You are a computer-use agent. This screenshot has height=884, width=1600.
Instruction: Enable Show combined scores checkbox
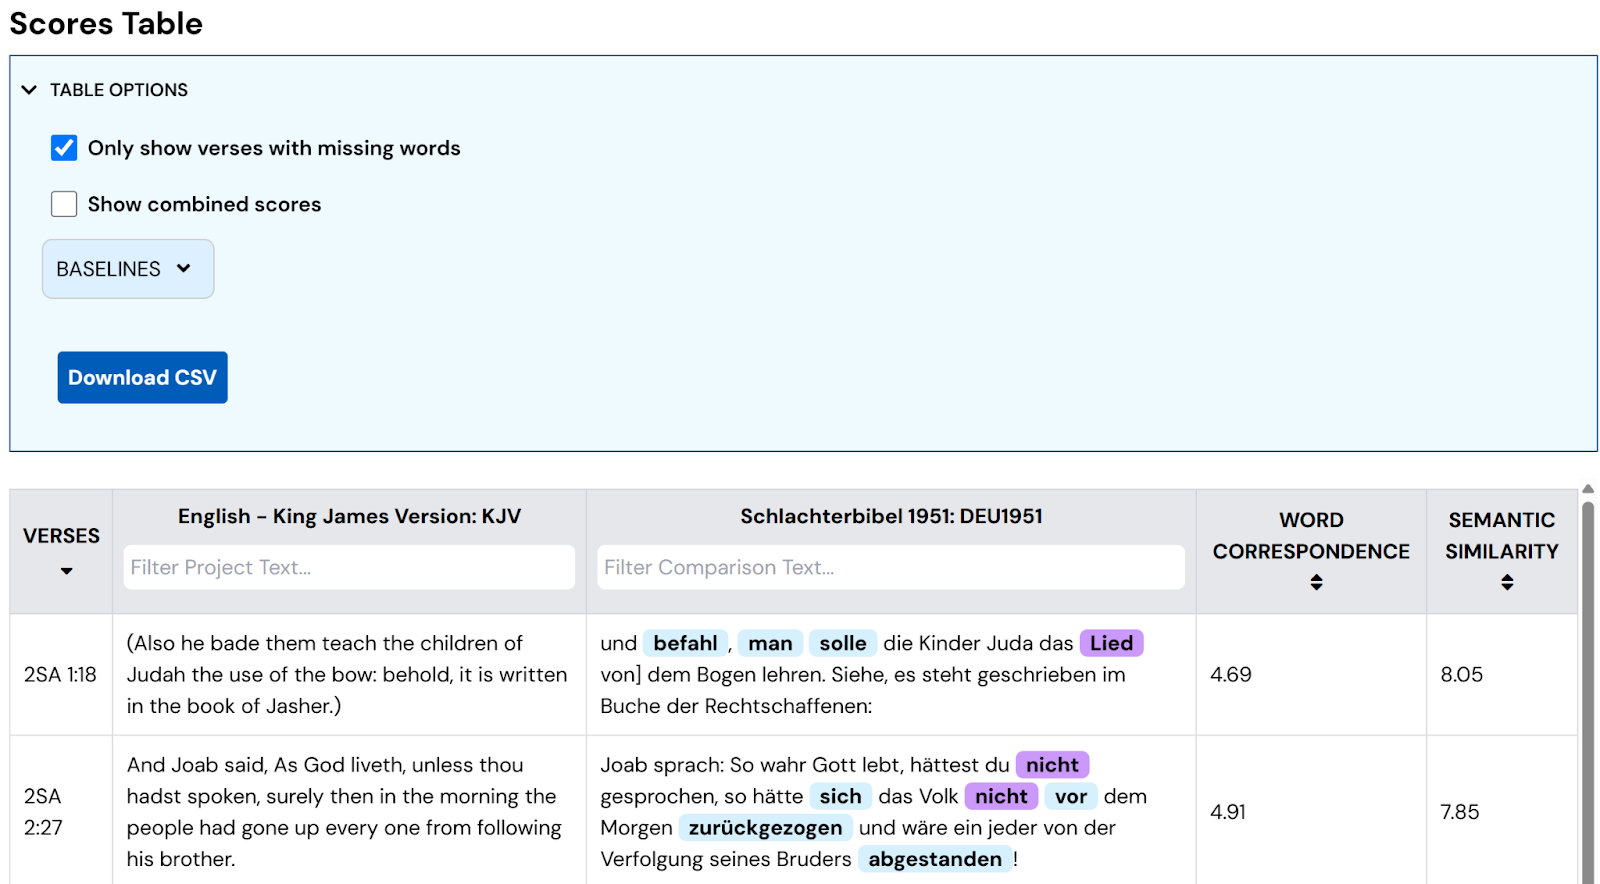[64, 204]
